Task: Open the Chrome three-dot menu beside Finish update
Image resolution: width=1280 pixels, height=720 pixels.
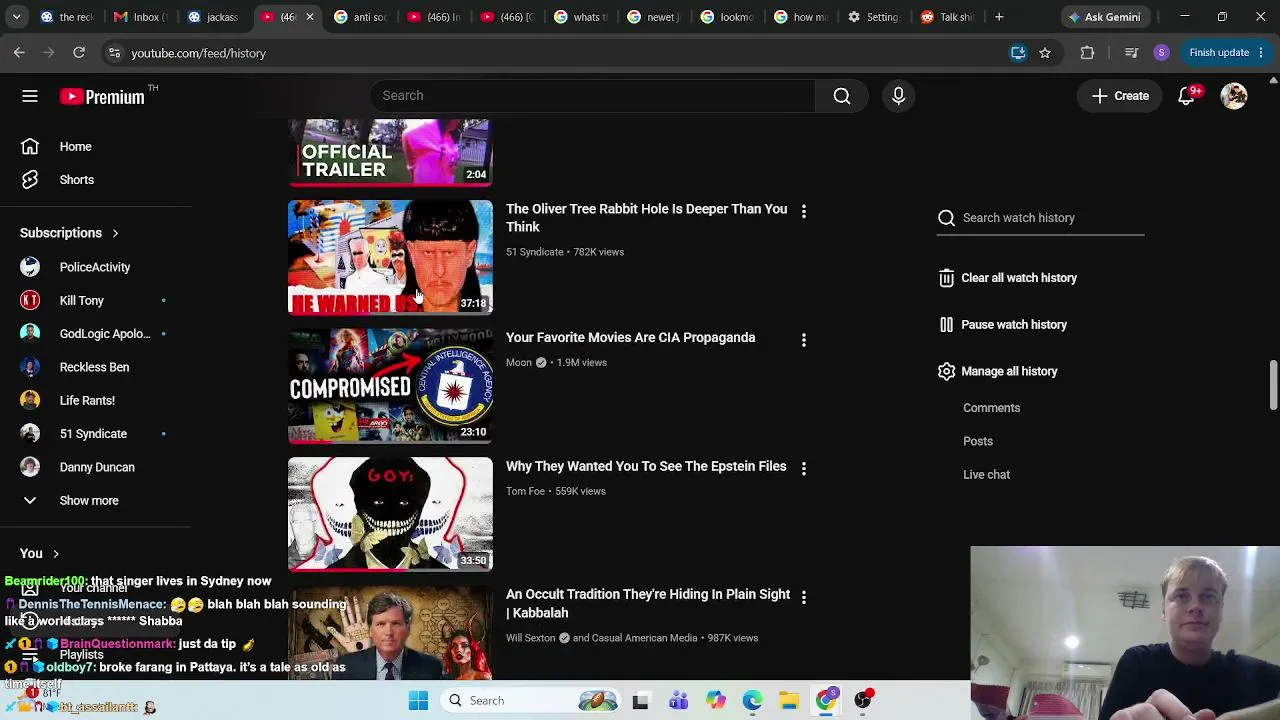Action: coord(1261,53)
